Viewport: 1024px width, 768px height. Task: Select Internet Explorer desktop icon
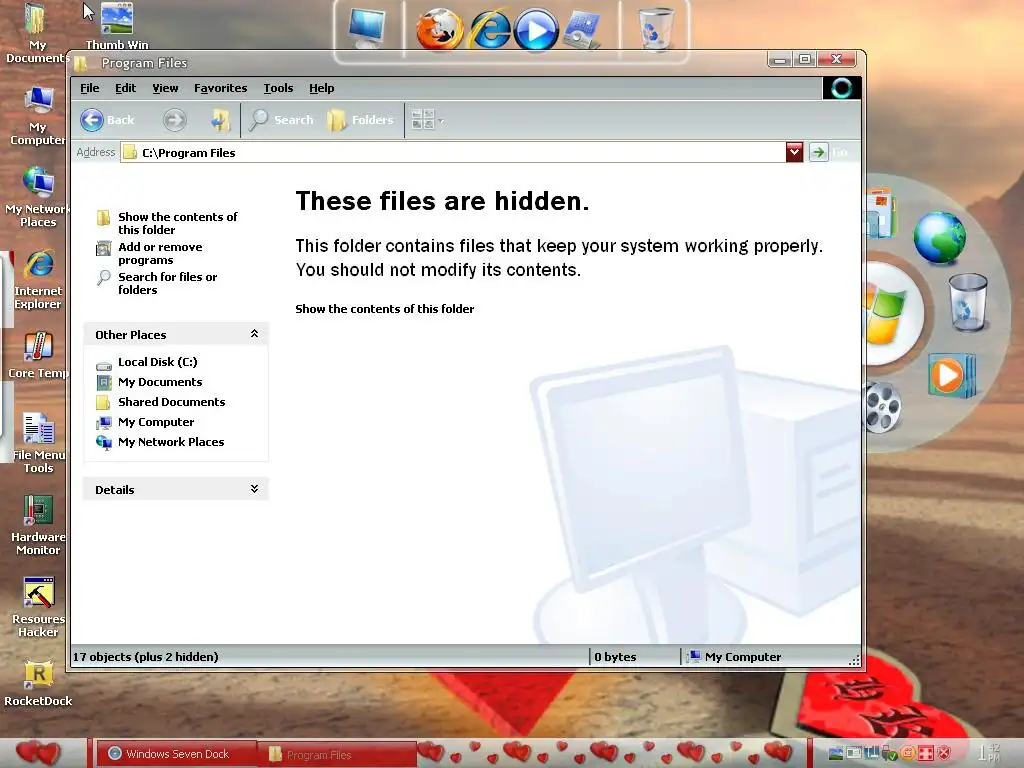pos(38,280)
